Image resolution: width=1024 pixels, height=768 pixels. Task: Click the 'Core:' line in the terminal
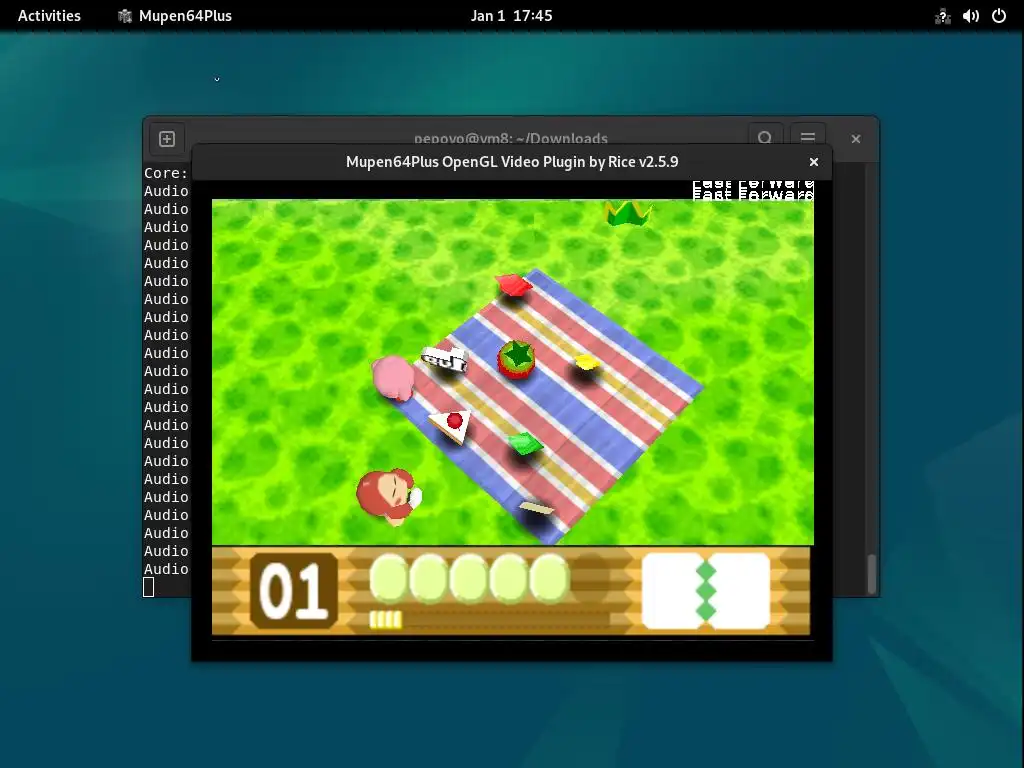(166, 173)
